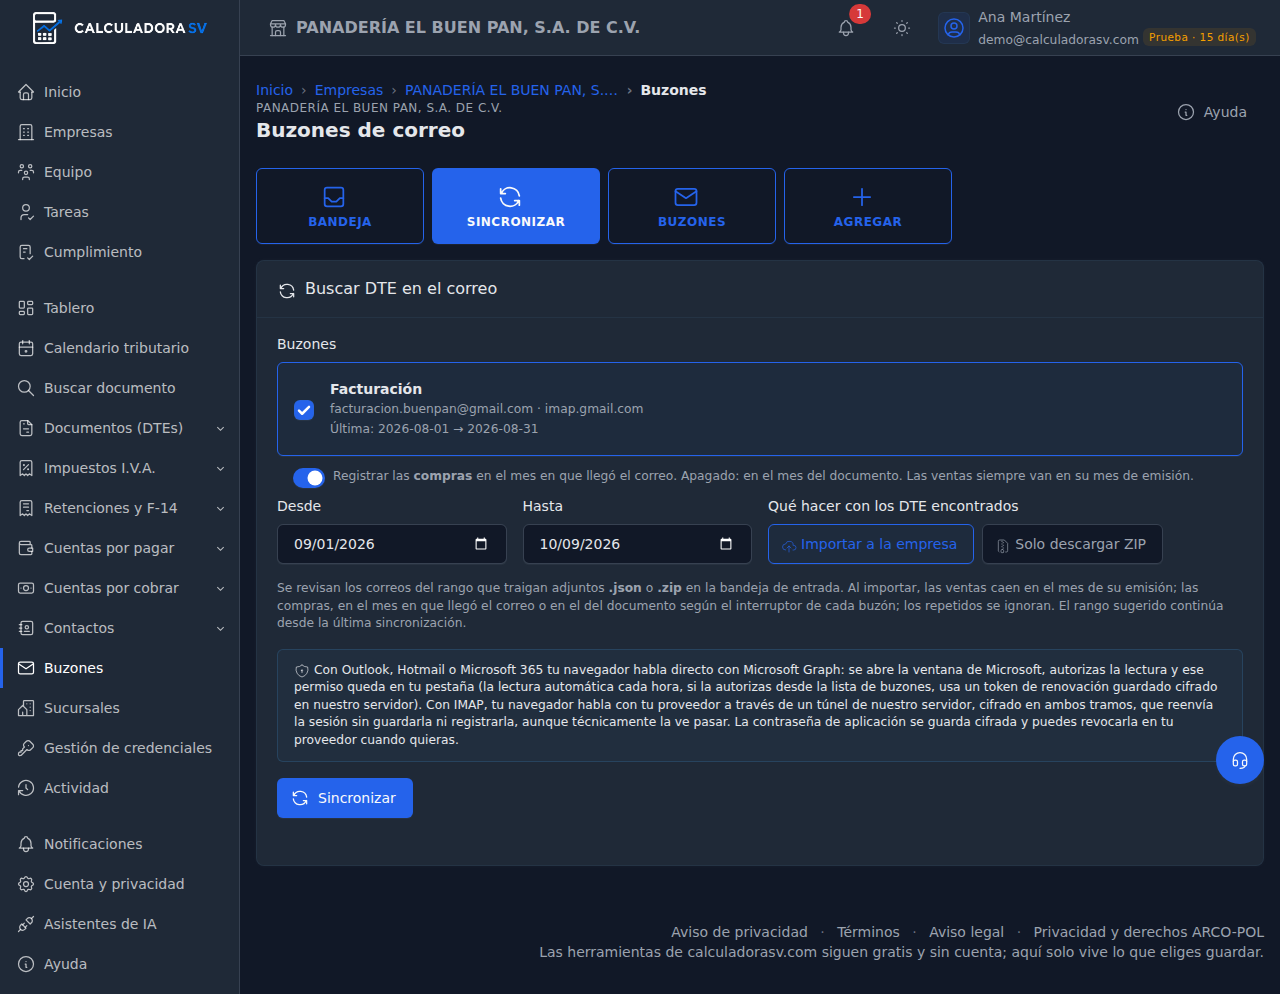
Task: Click the Sucursales icon in sidebar
Action: [26, 708]
